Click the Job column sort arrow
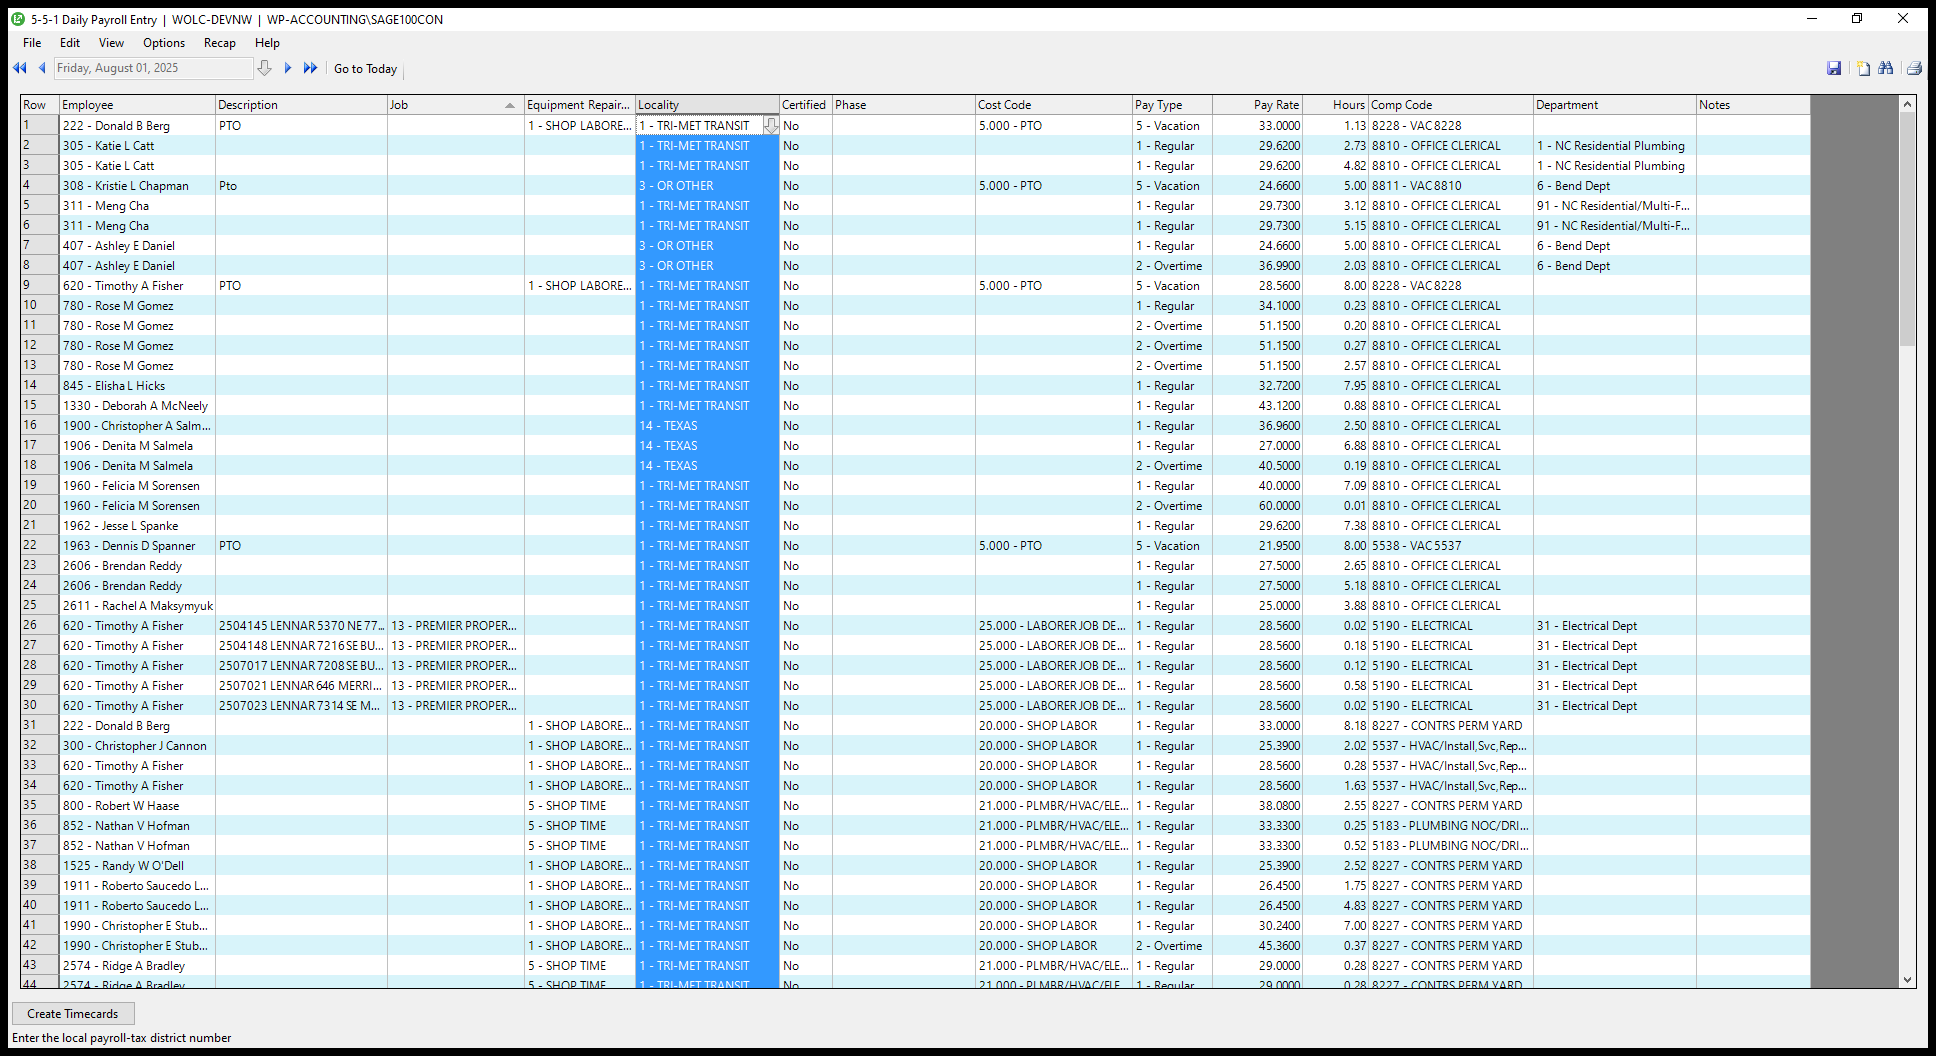 click(x=510, y=105)
